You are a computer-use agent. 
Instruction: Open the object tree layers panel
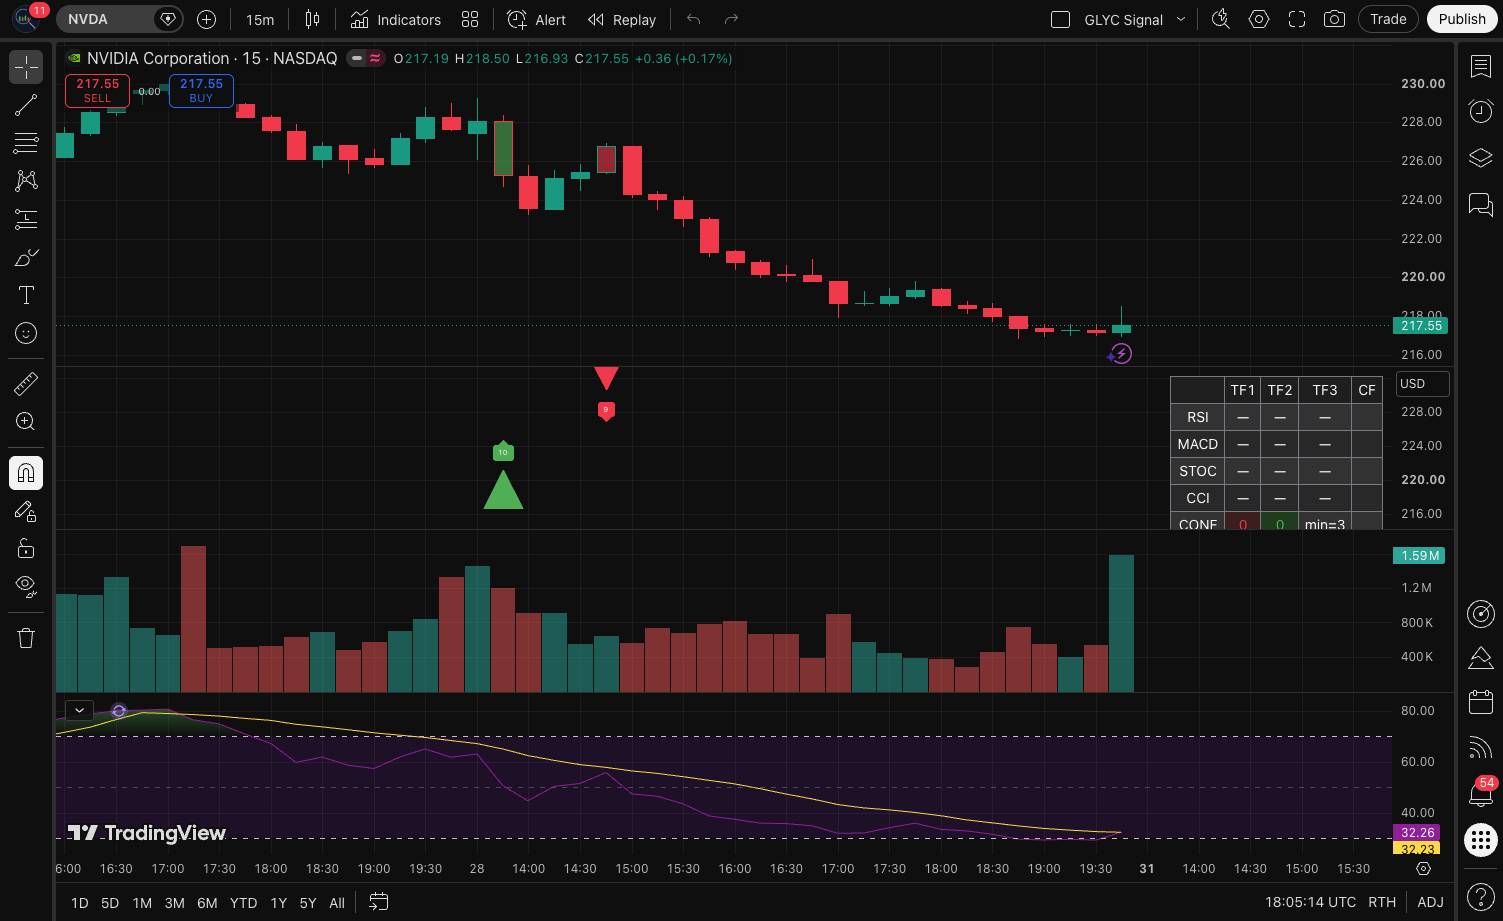click(x=1480, y=158)
